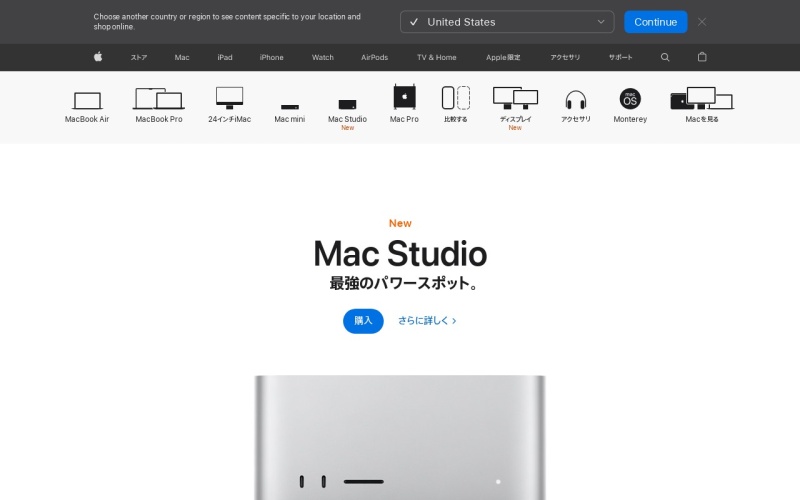Select the MacBook Air icon
The height and width of the screenshot is (500, 800).
(87, 100)
